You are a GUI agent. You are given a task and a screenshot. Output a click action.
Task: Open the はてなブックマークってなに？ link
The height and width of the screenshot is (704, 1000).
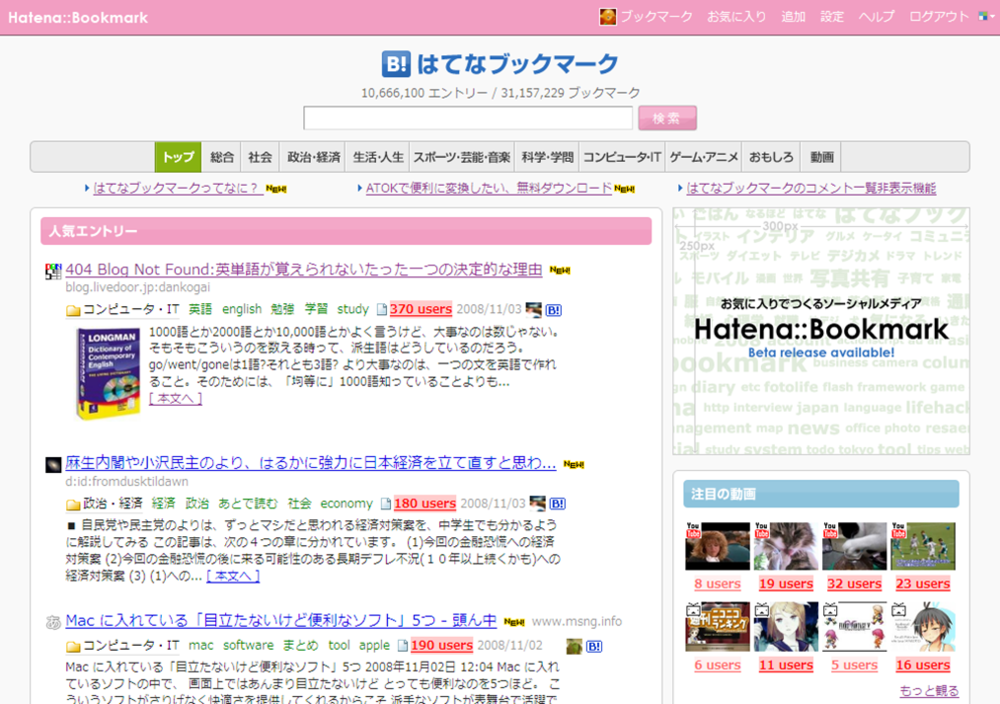coord(178,188)
